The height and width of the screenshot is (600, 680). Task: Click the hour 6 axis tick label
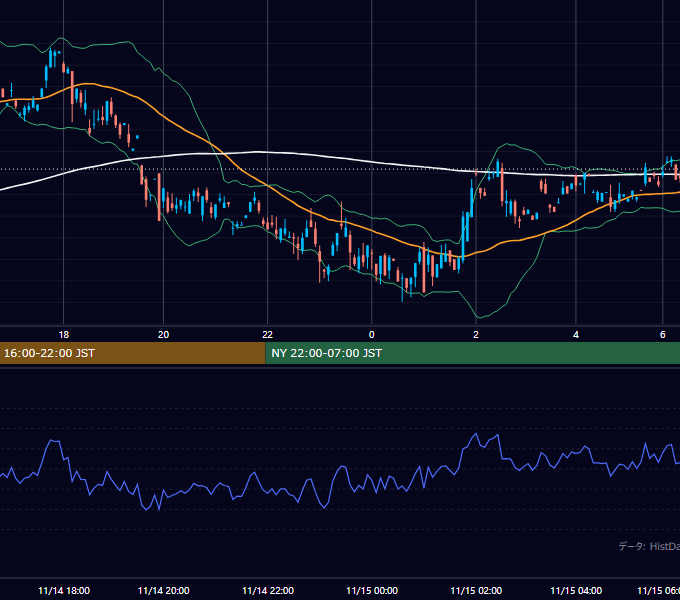[x=663, y=335]
